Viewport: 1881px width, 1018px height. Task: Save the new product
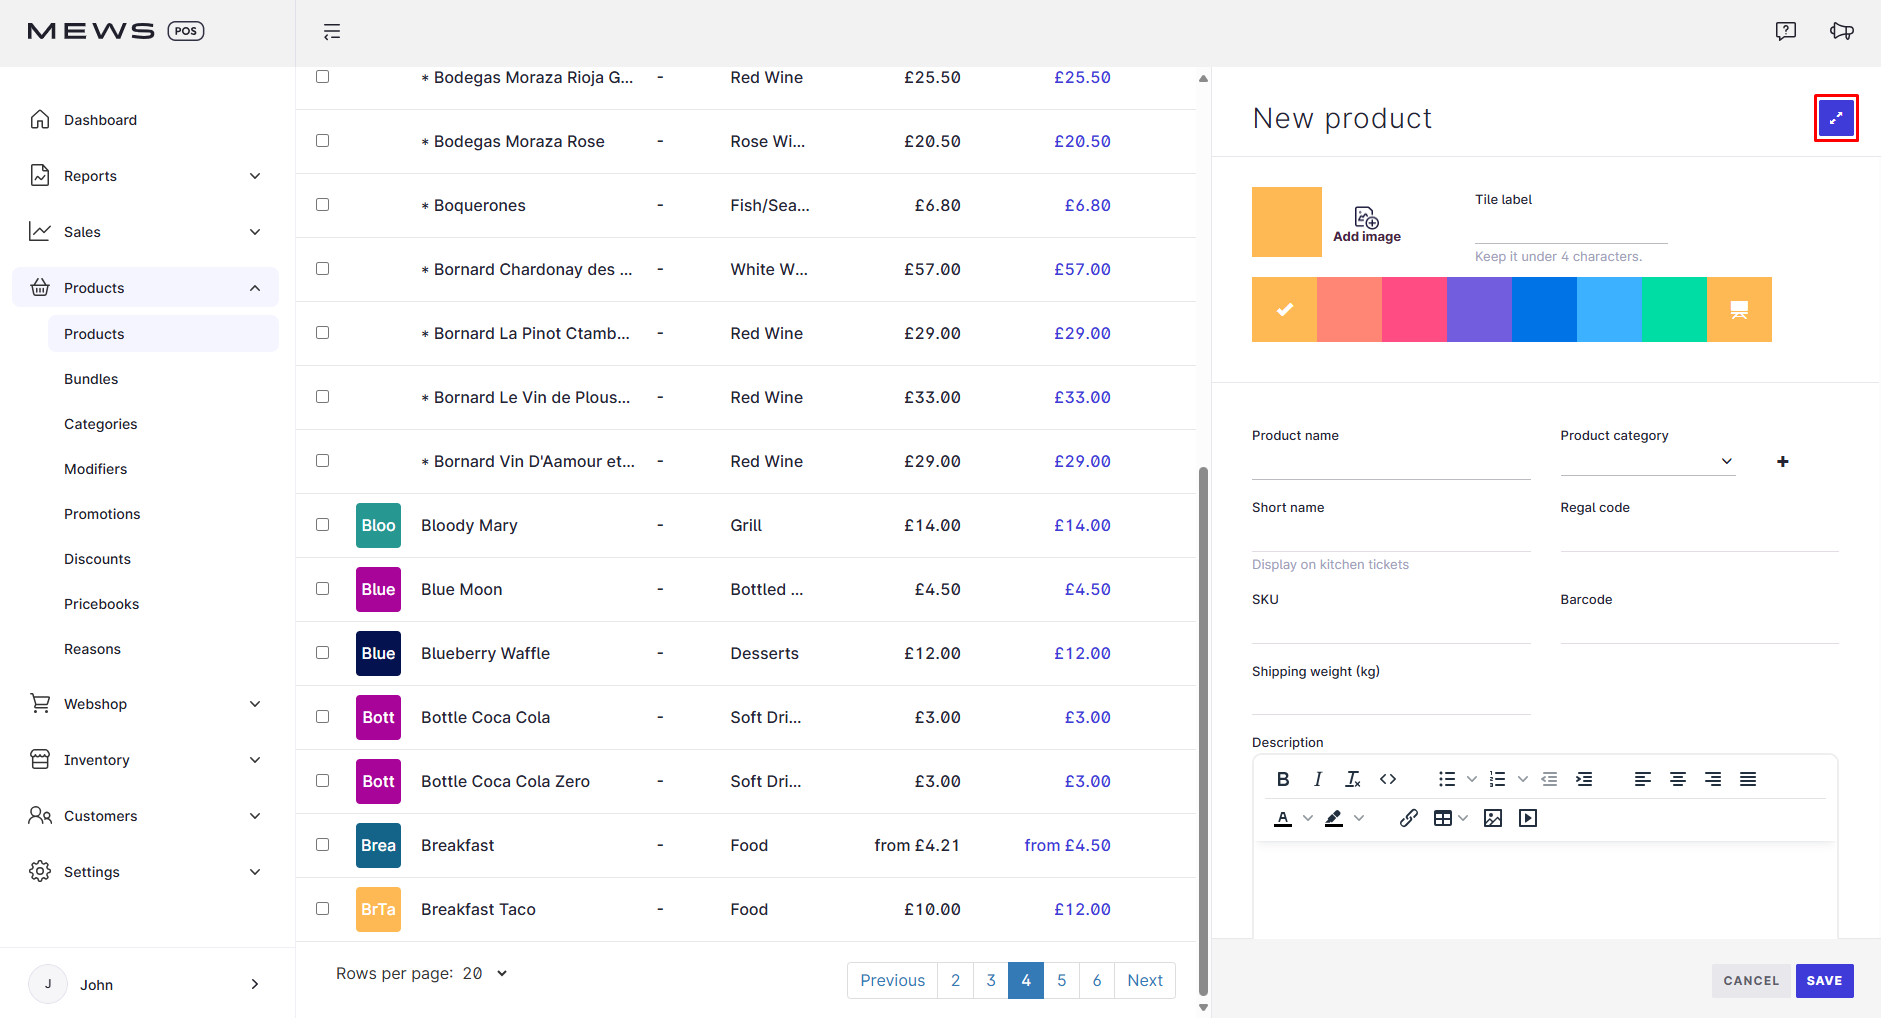pos(1824,981)
